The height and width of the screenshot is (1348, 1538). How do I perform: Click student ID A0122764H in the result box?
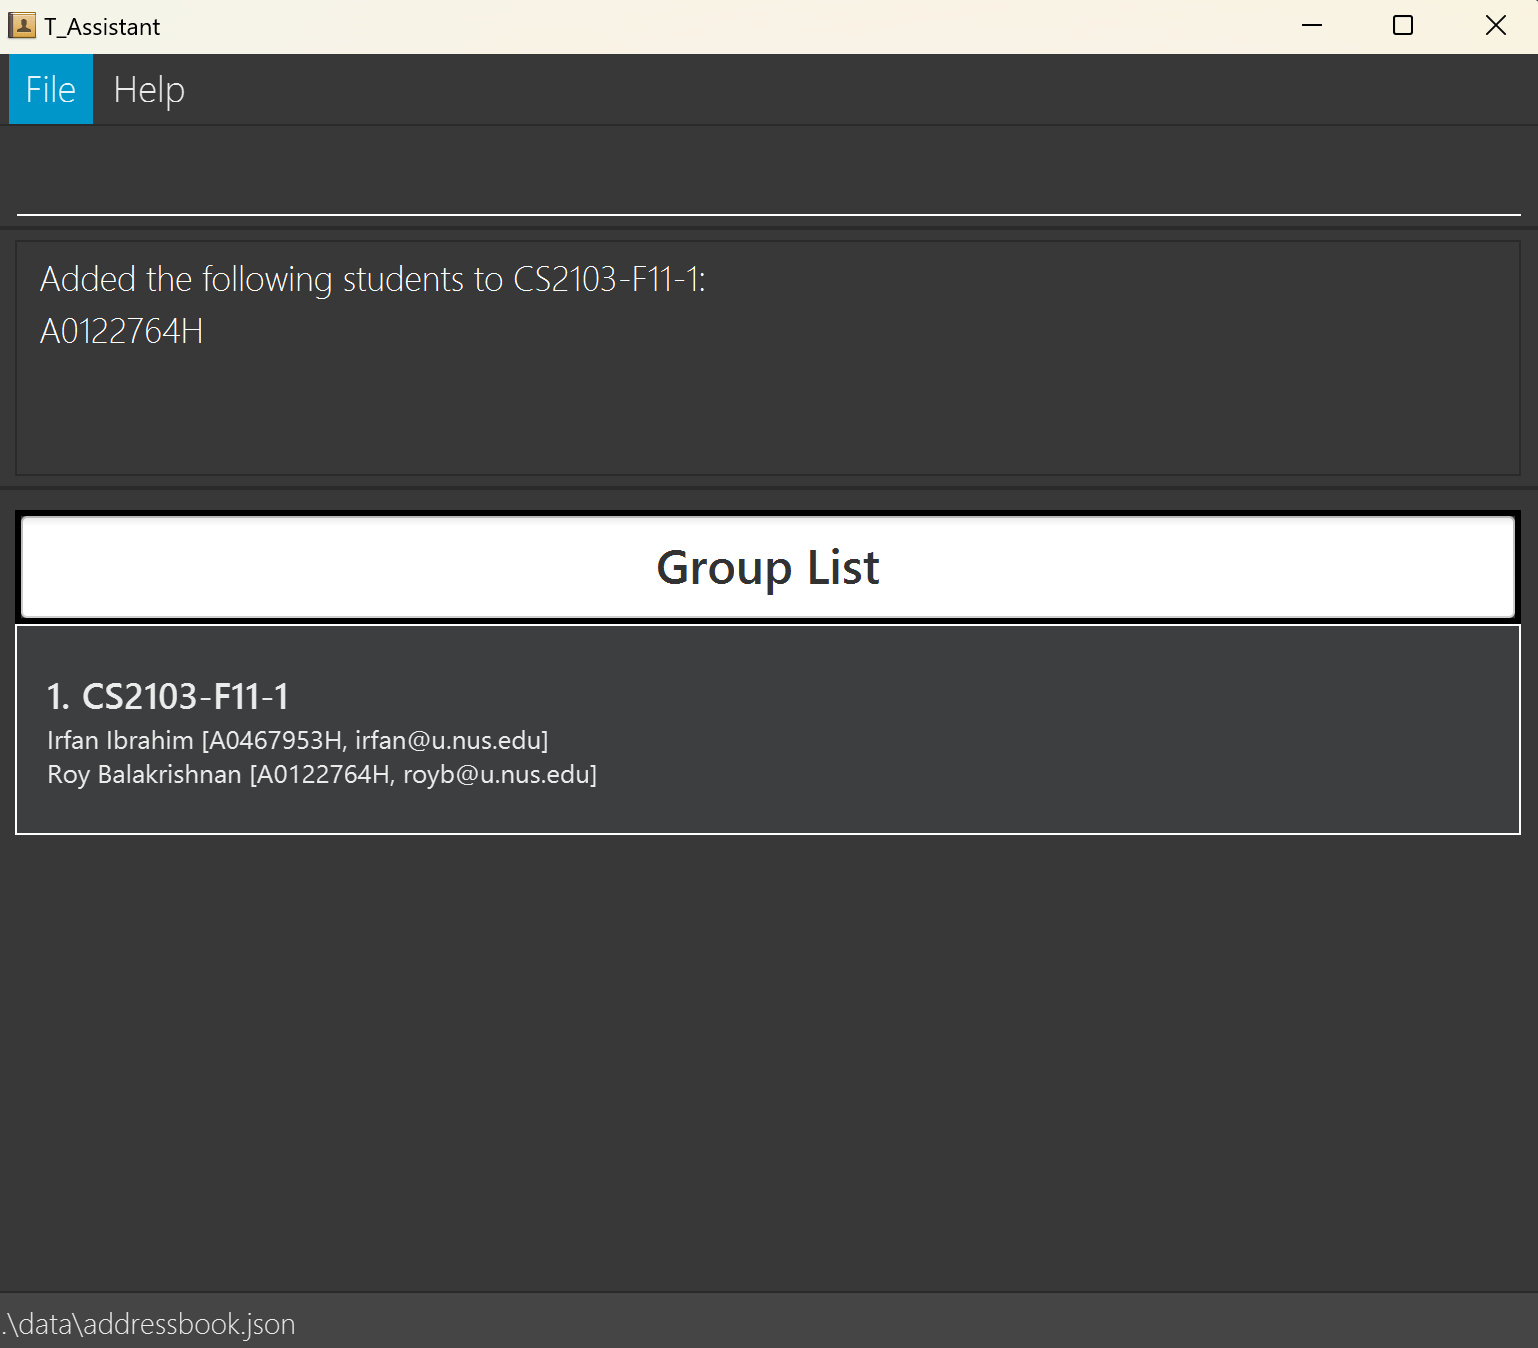[x=121, y=331]
